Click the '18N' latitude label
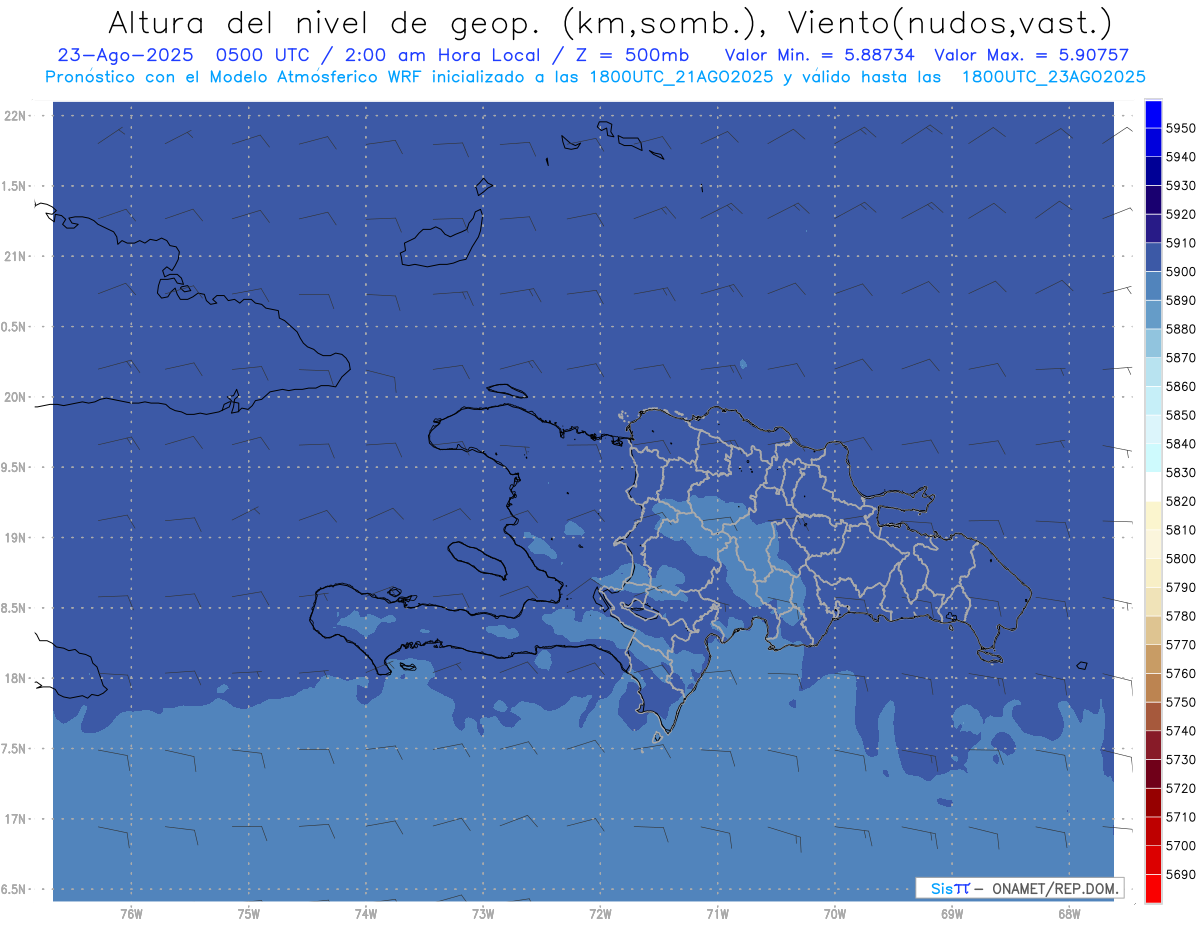 click(x=17, y=678)
